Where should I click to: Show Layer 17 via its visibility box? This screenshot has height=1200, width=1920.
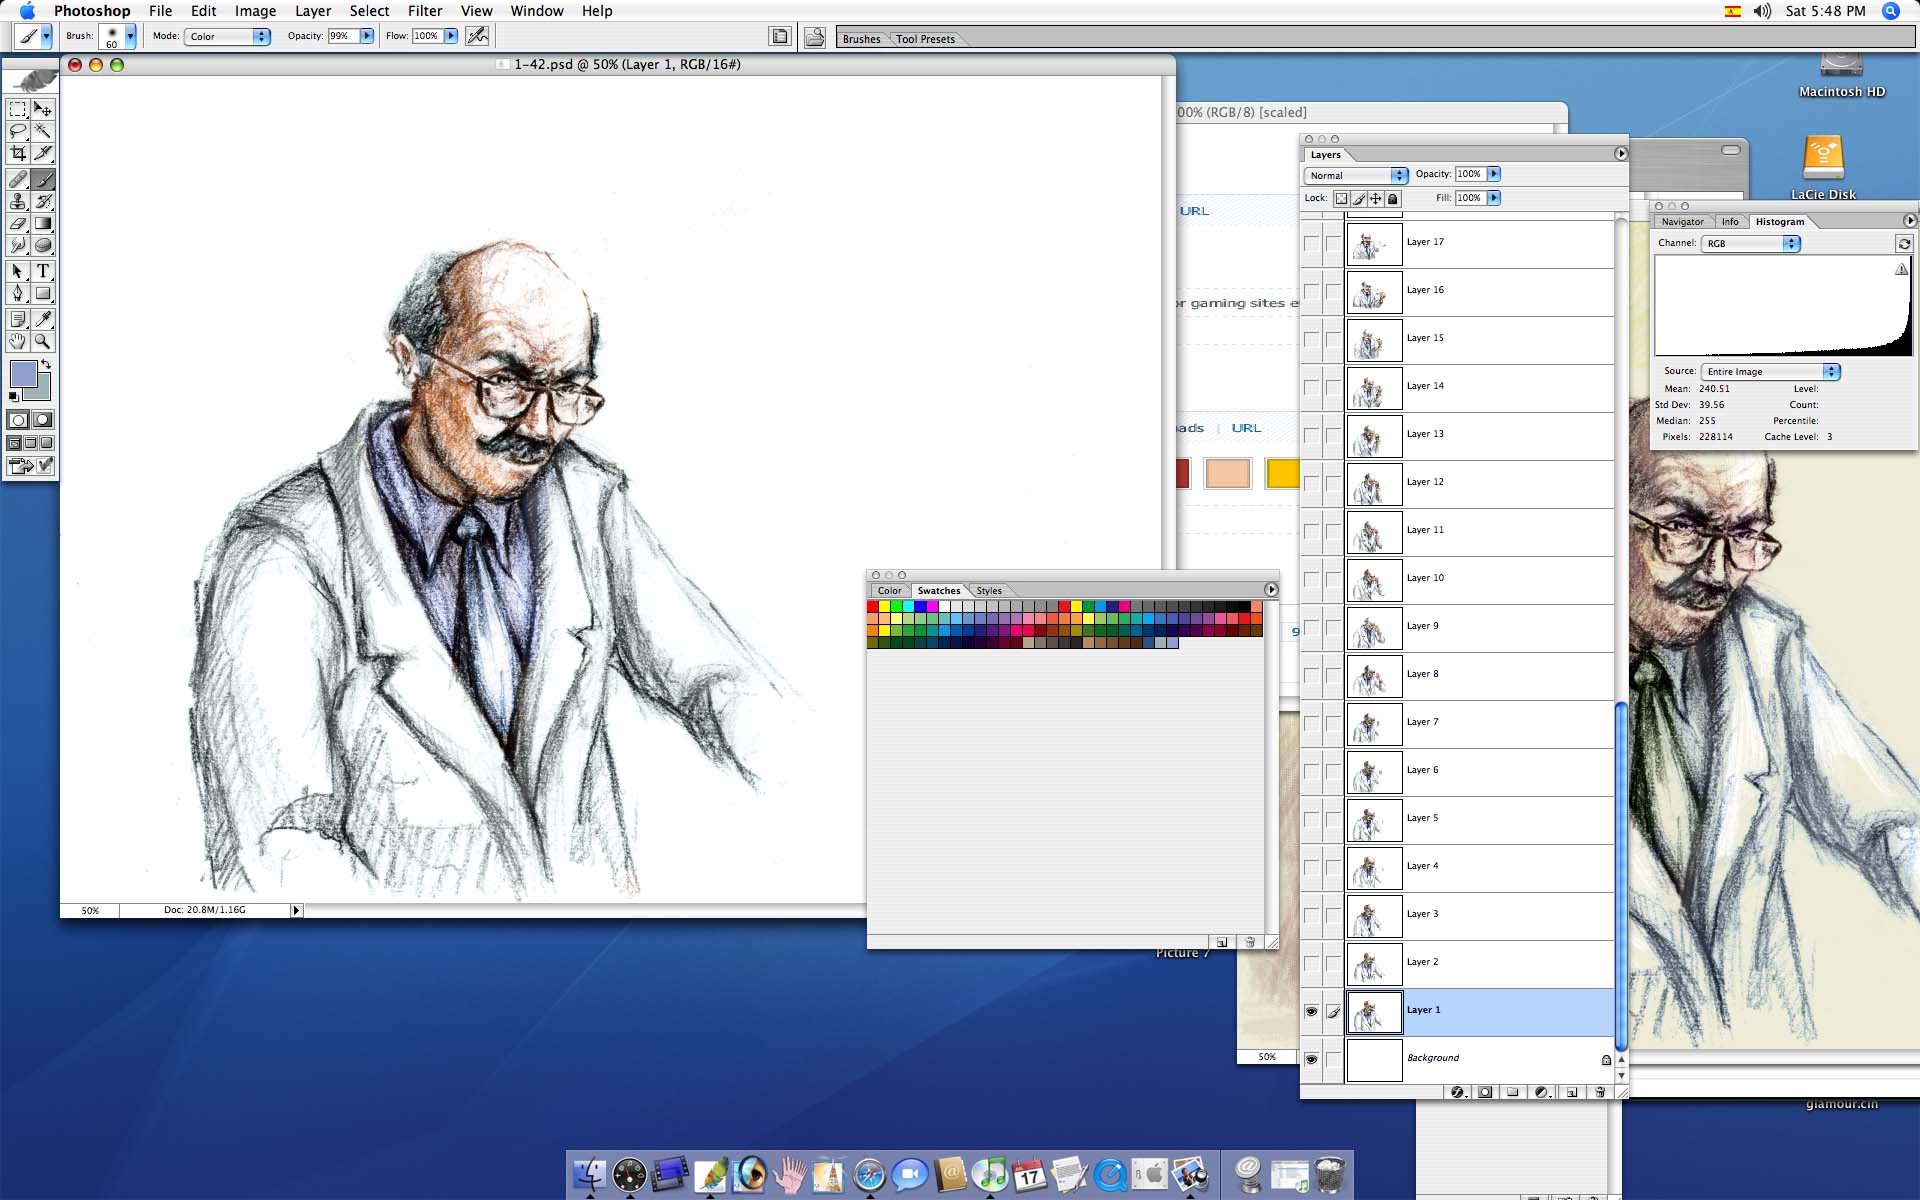click(x=1311, y=244)
